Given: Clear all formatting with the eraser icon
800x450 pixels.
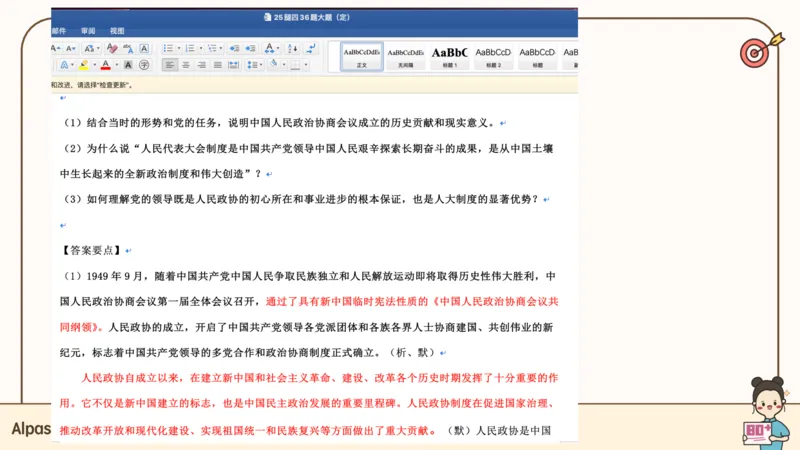Looking at the screenshot, I should pos(112,48).
